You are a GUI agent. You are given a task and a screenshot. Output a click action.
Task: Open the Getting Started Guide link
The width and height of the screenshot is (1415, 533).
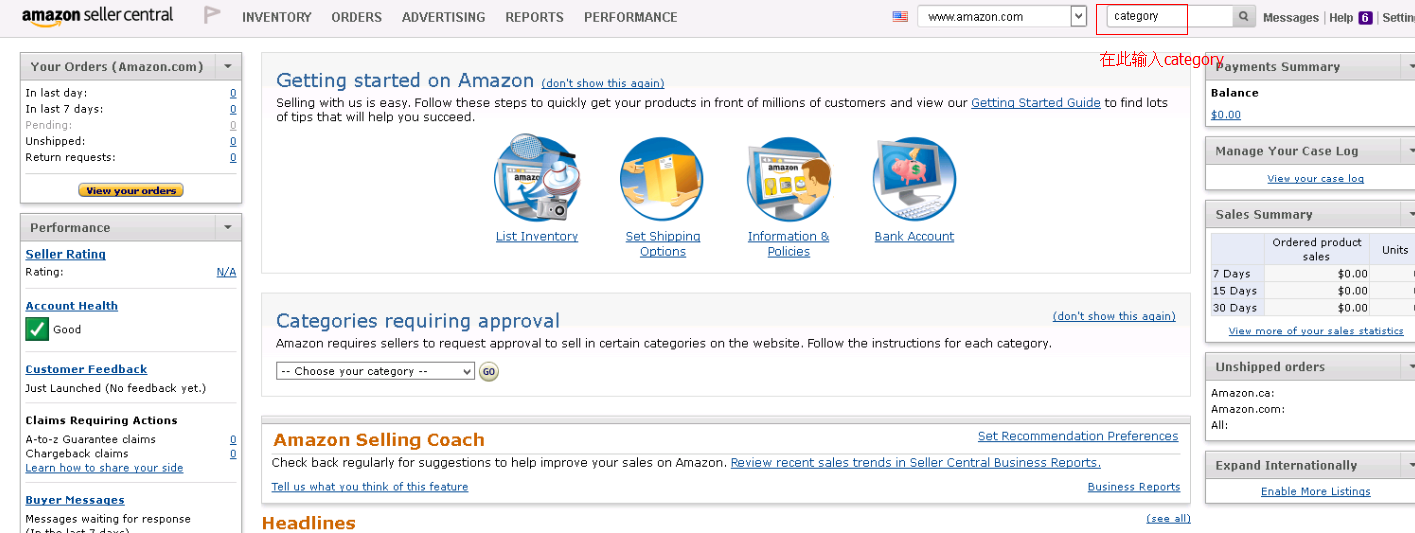click(x=1035, y=103)
